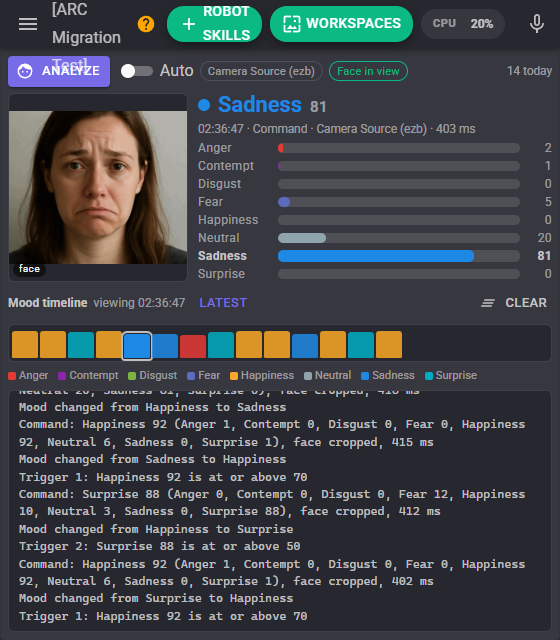Select the third teal Surprise timeline square
The image size is (560, 640).
(x=361, y=345)
